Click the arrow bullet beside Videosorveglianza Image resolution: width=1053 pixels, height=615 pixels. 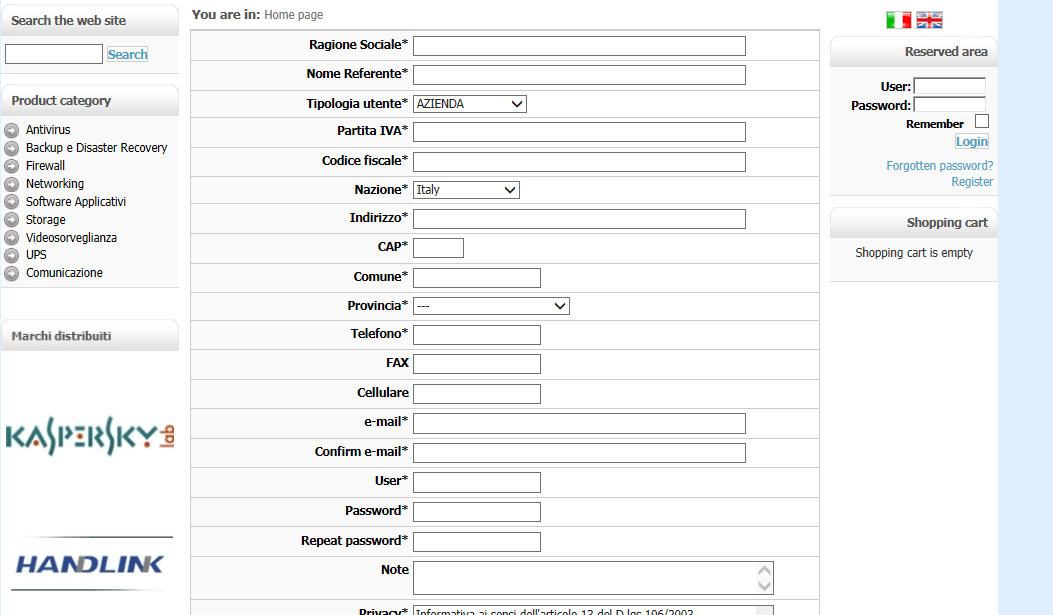11,238
